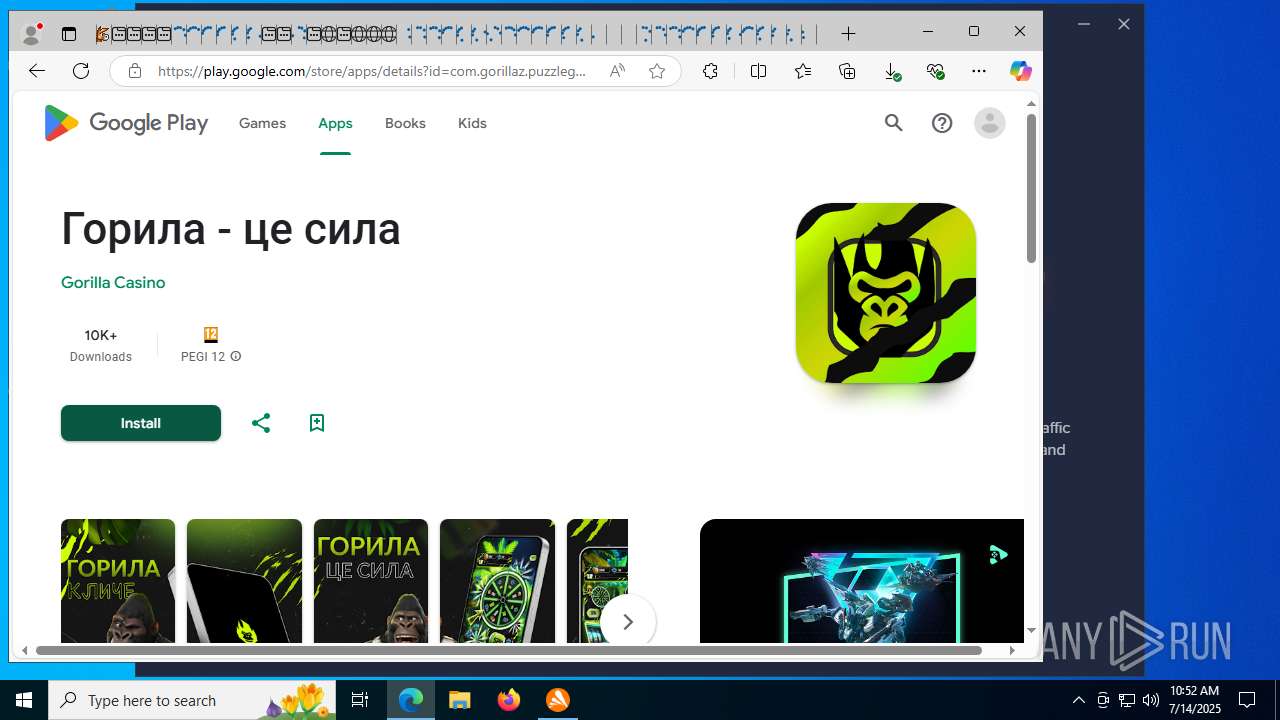Go back with browser back arrow
The image size is (1280, 720).
pyautogui.click(x=37, y=71)
